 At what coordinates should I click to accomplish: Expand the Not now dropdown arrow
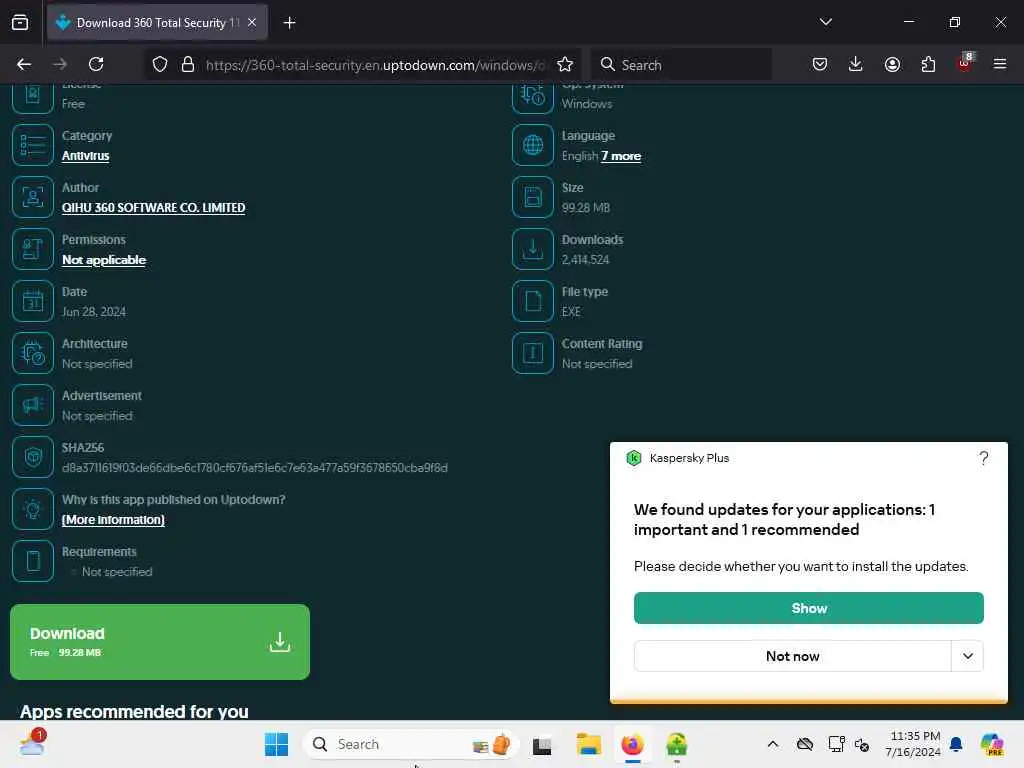click(967, 656)
